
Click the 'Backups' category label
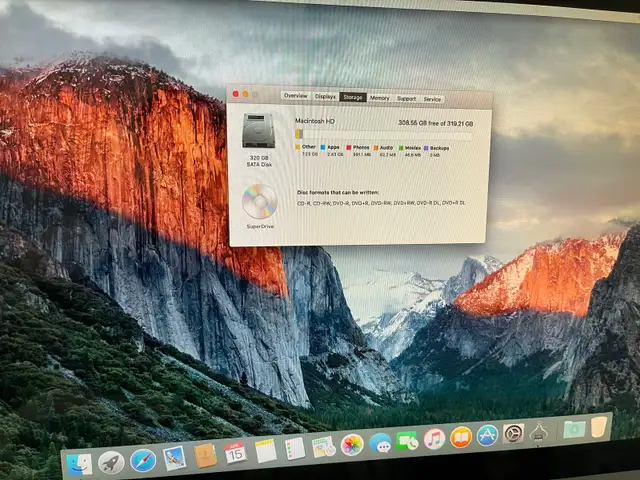click(x=439, y=148)
